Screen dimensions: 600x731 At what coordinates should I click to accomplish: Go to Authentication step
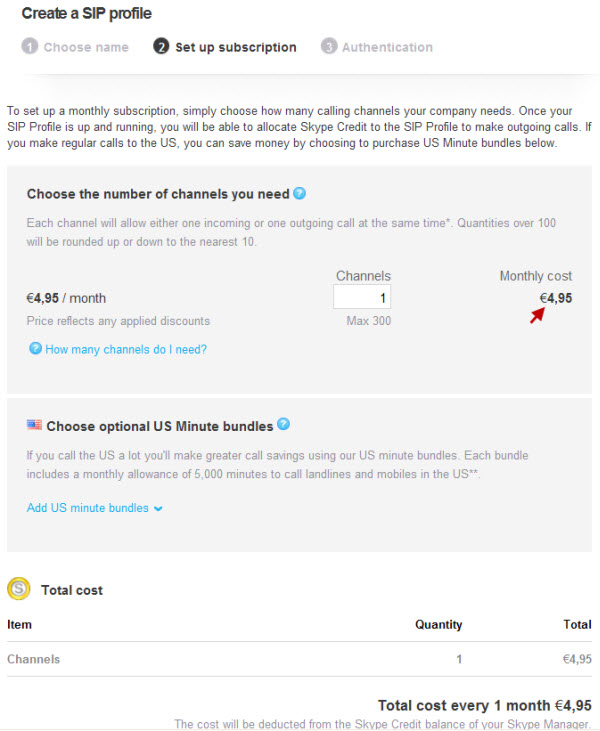[x=387, y=47]
